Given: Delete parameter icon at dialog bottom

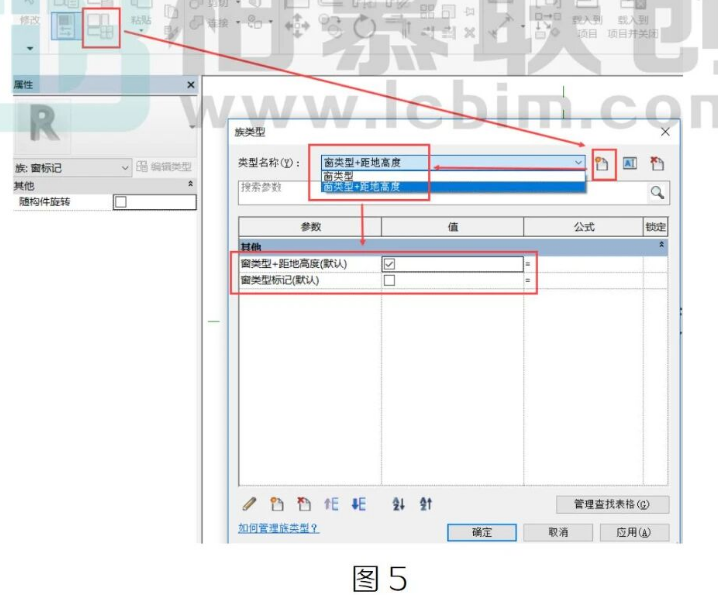Looking at the screenshot, I should (x=303, y=504).
